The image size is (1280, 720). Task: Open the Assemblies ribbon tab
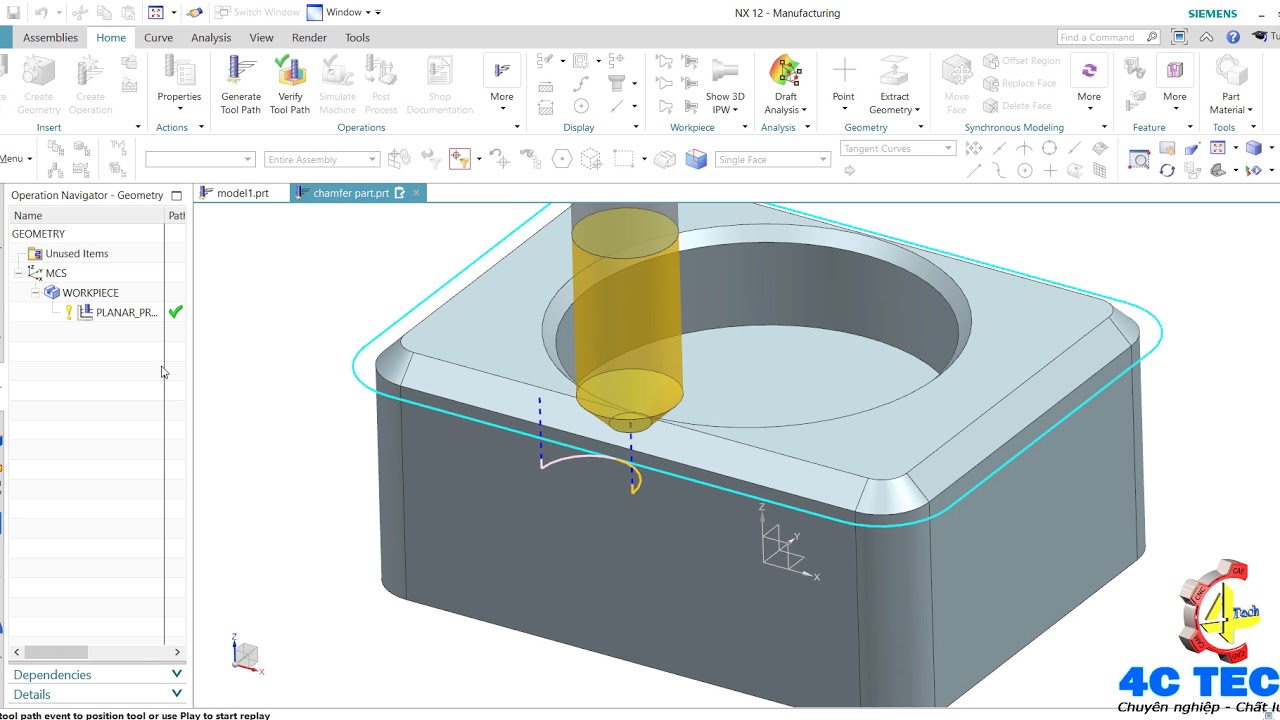coord(50,38)
